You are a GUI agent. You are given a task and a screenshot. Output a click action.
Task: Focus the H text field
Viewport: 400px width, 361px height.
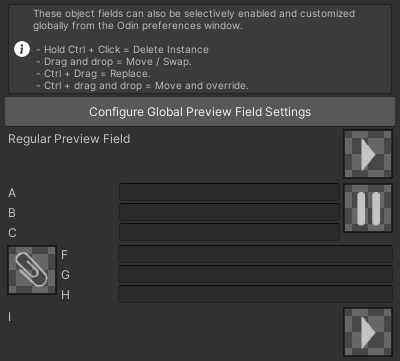click(x=255, y=294)
